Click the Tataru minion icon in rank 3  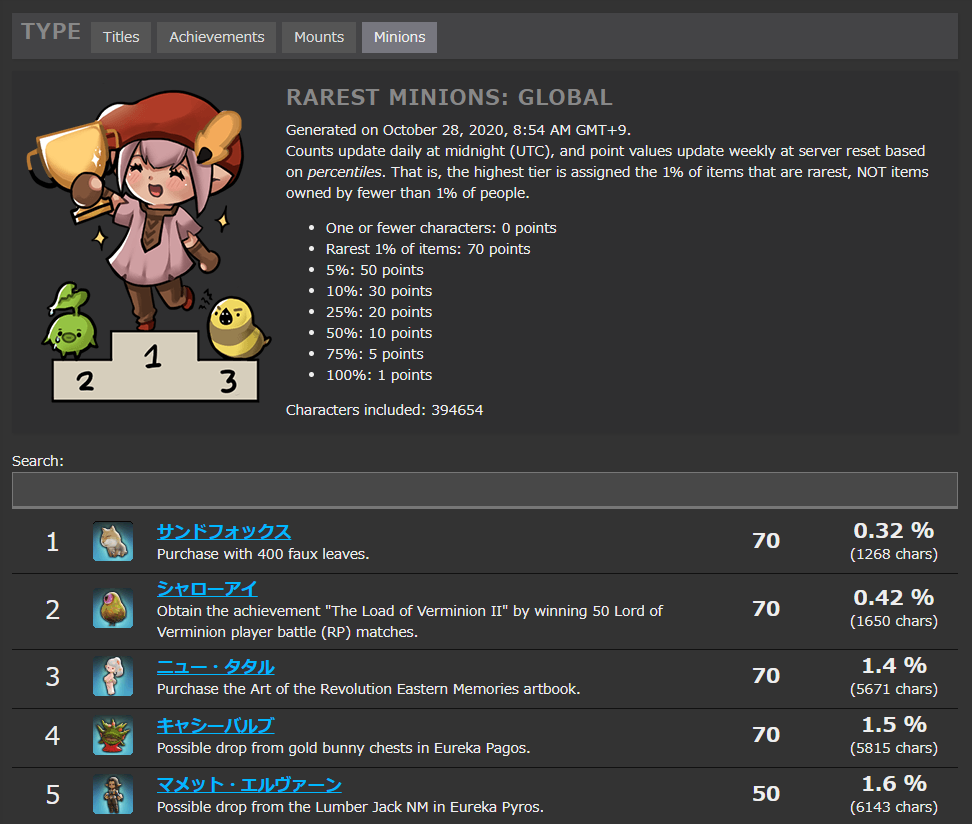coord(113,676)
